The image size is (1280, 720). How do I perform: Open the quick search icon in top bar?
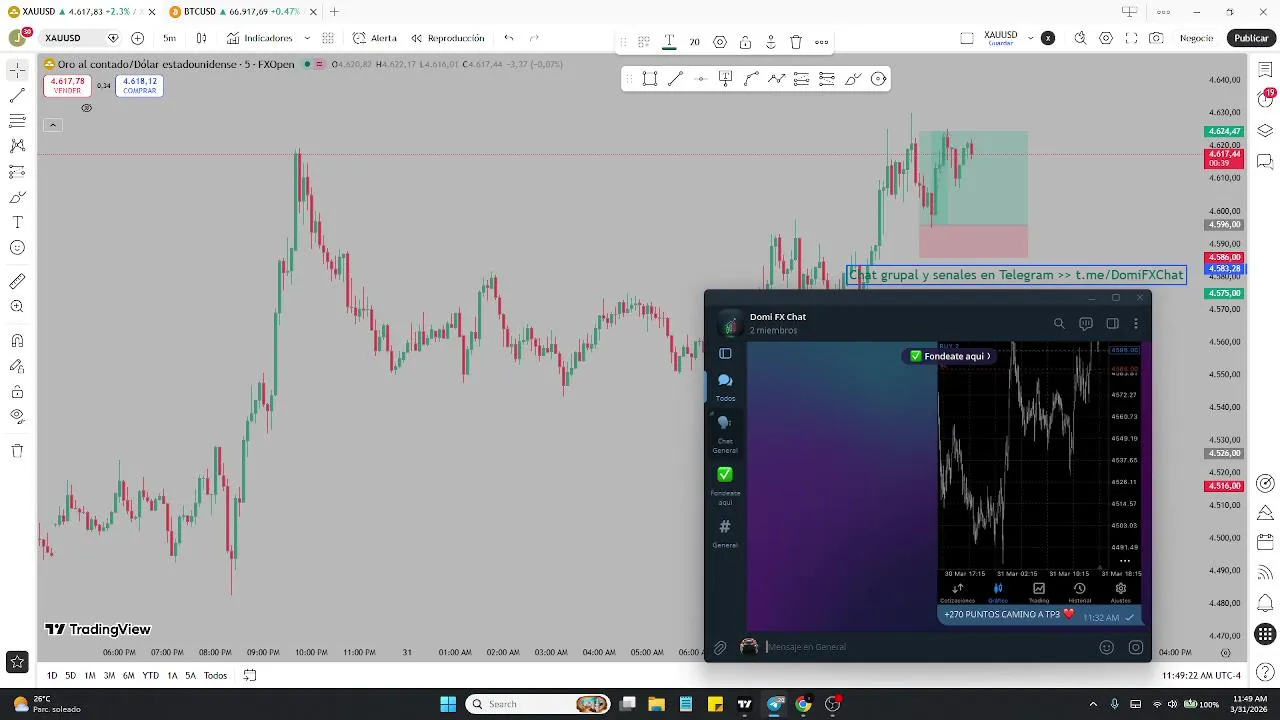(x=1081, y=38)
